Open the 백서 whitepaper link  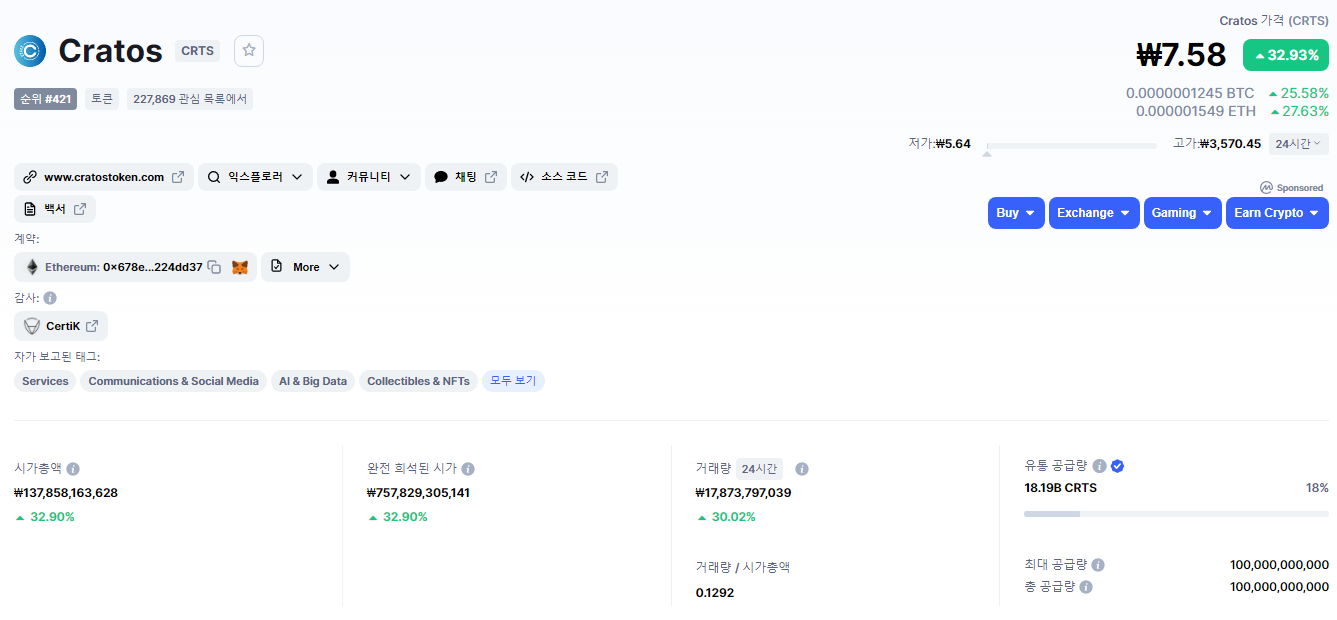coord(55,209)
